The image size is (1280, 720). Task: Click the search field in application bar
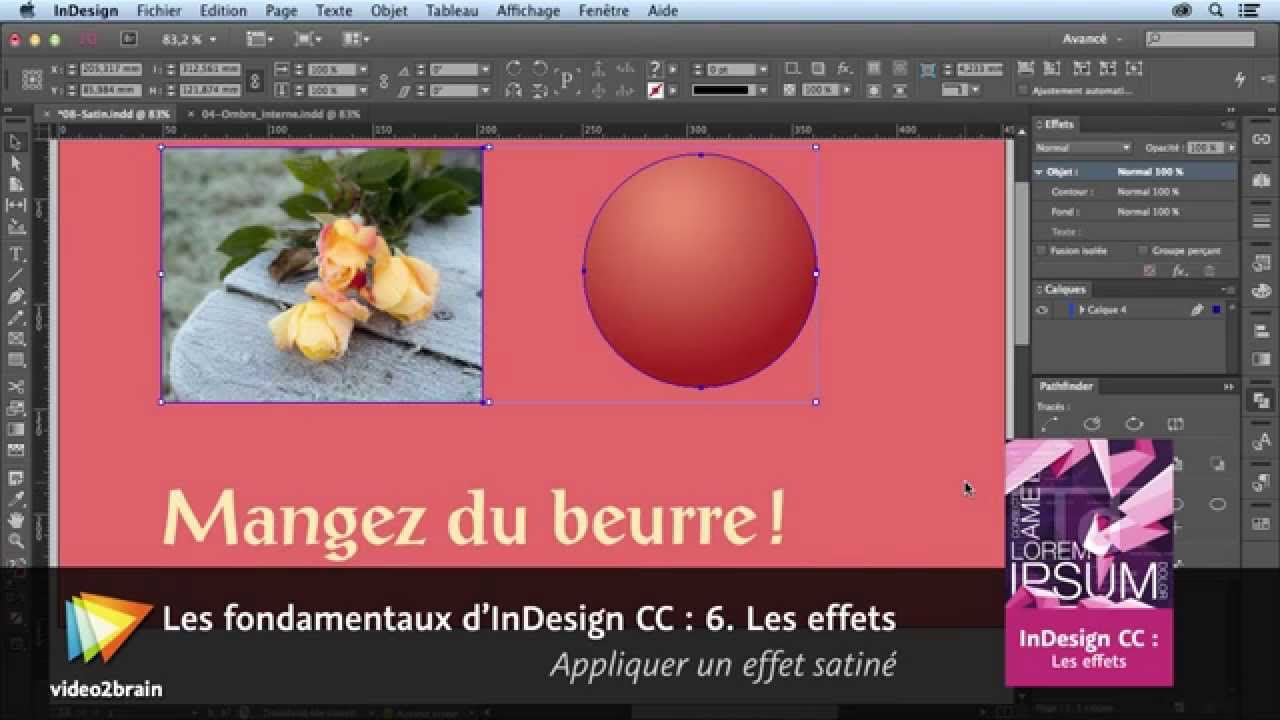[1200, 39]
